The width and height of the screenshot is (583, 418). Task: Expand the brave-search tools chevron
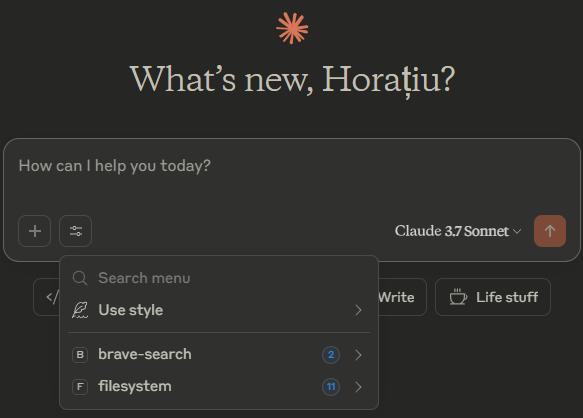tap(358, 355)
